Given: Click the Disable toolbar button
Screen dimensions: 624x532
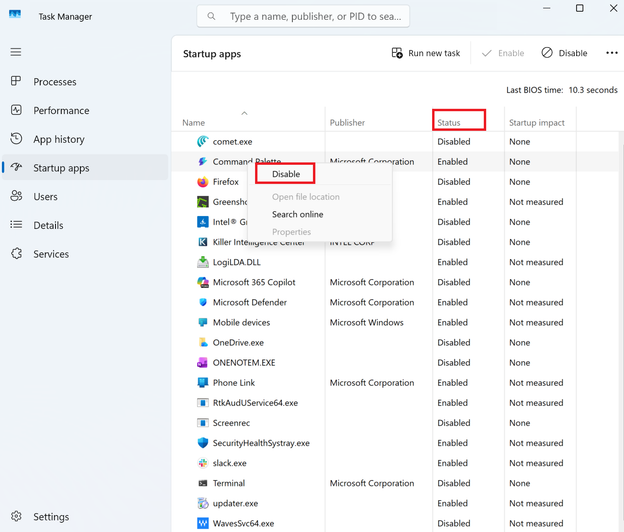Looking at the screenshot, I should tap(564, 53).
